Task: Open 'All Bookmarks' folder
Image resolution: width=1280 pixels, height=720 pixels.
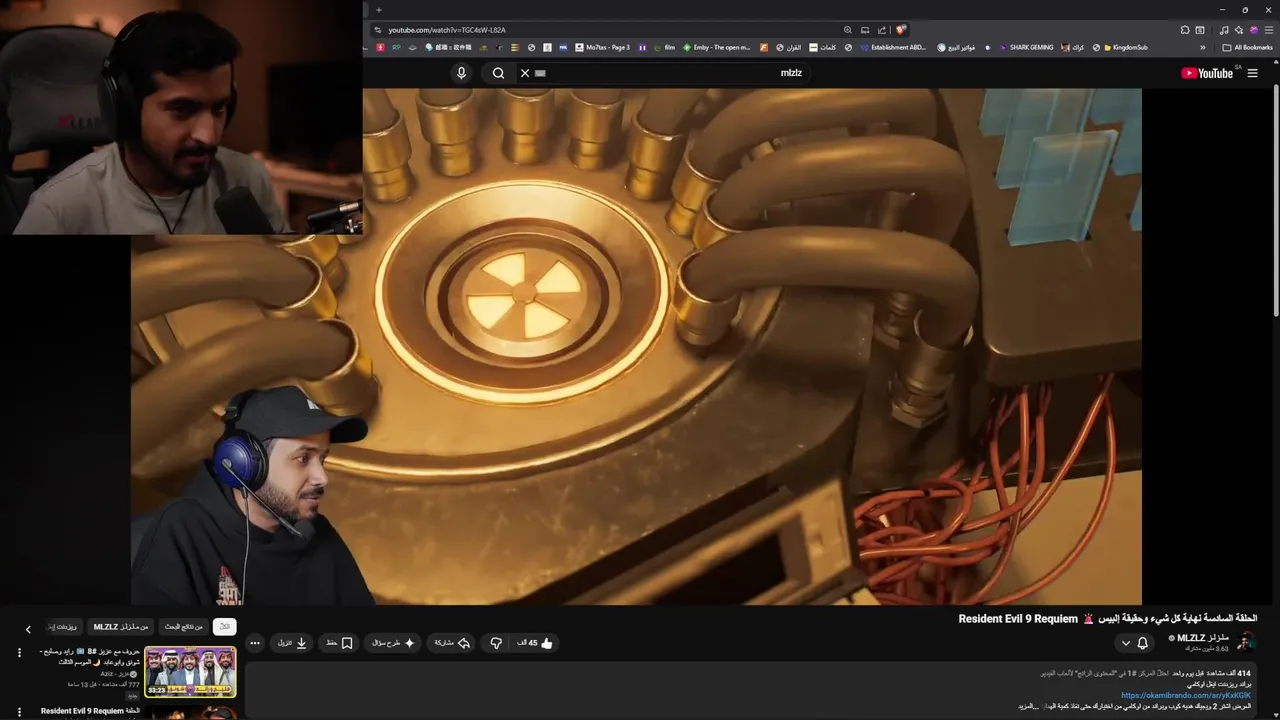Action: (1247, 47)
